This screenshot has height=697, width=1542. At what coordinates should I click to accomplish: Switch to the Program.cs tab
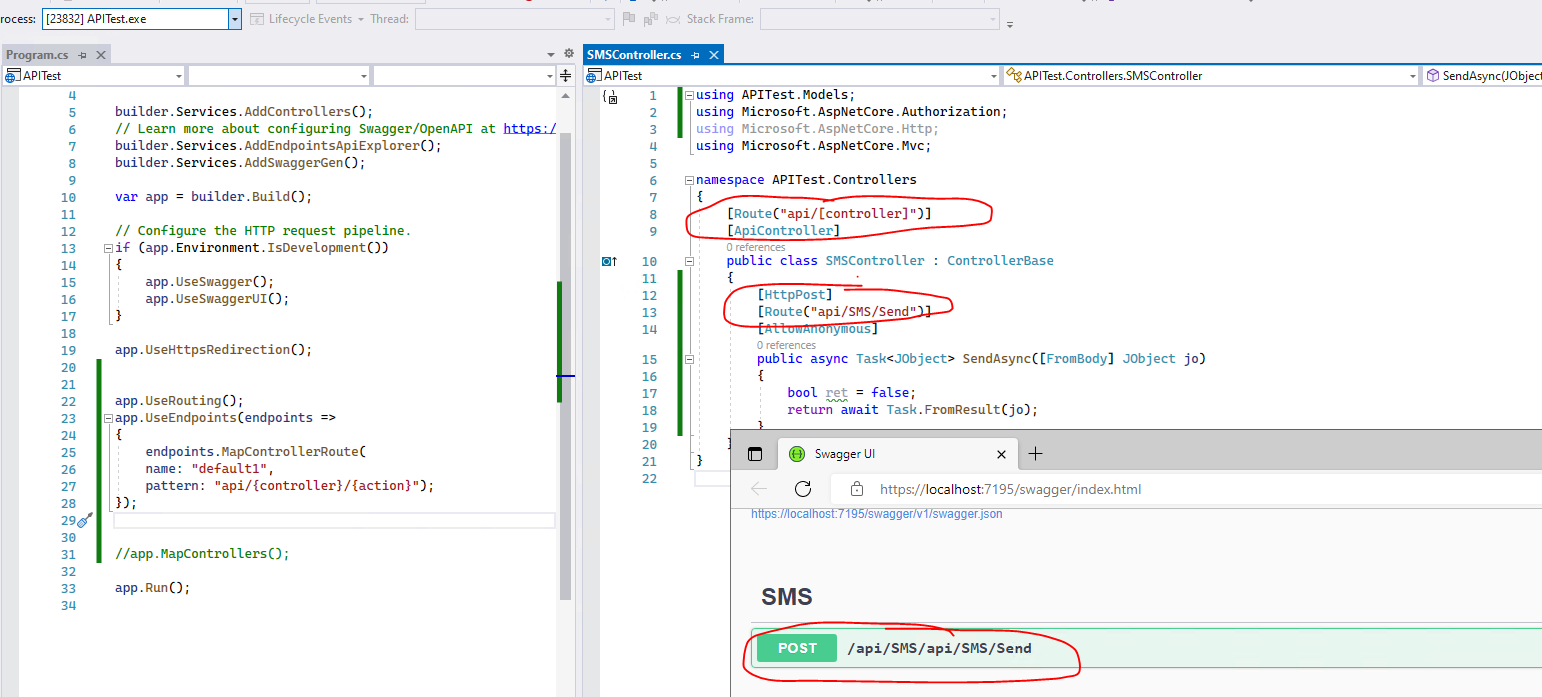pos(38,55)
